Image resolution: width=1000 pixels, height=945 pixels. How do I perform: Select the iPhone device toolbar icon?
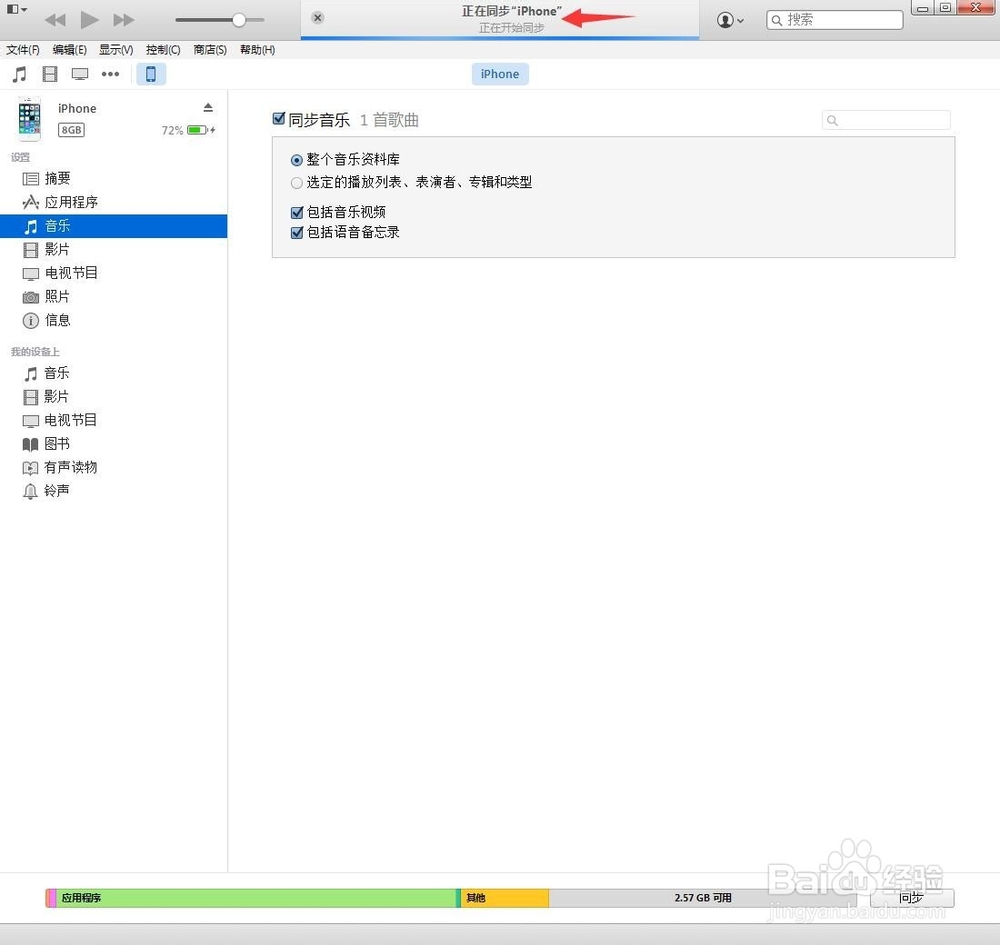tap(151, 74)
